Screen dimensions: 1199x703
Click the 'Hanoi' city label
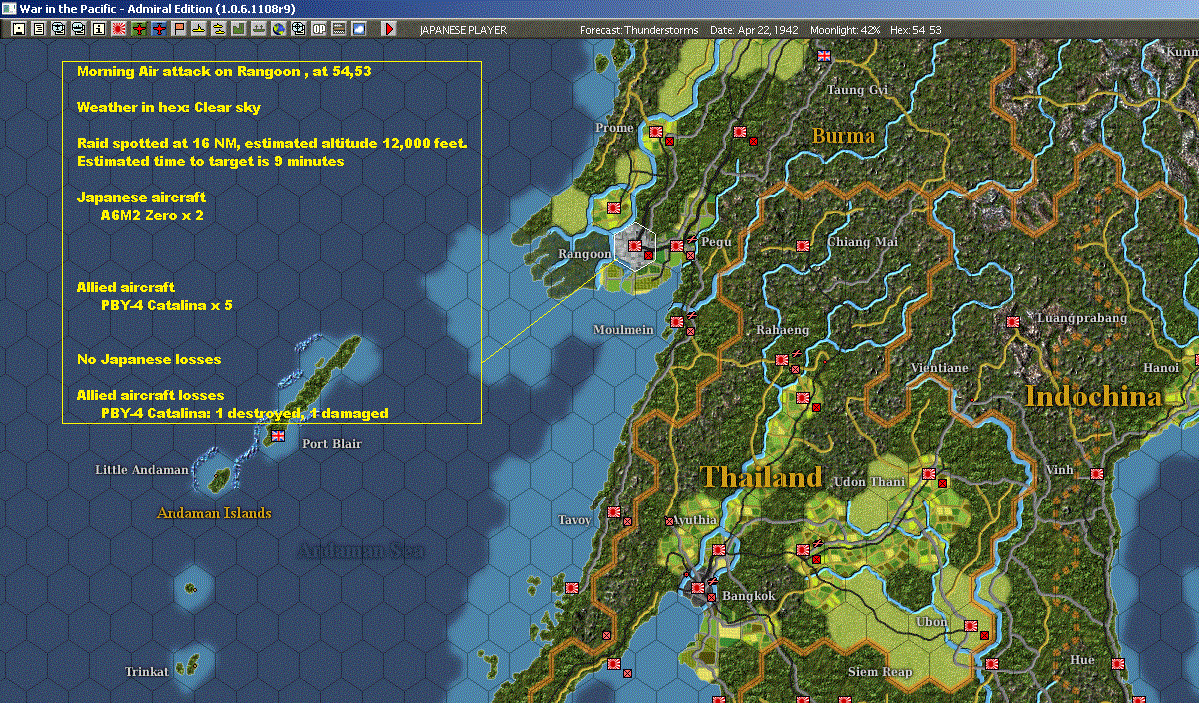click(1161, 368)
